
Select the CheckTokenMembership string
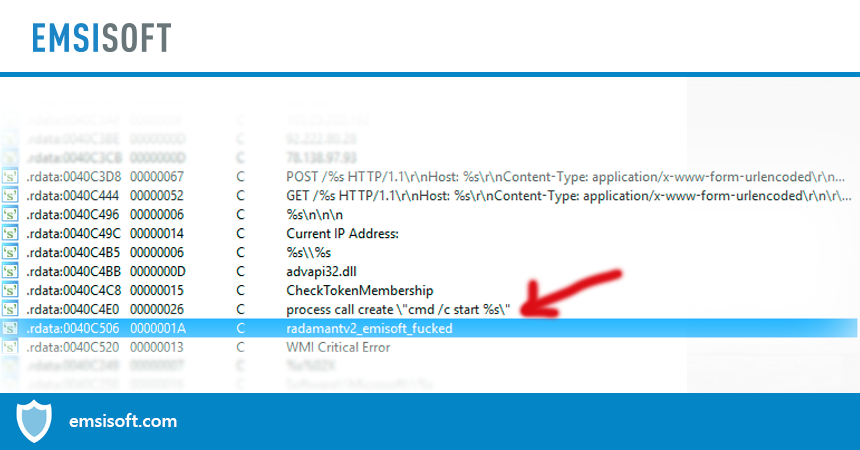coord(360,290)
